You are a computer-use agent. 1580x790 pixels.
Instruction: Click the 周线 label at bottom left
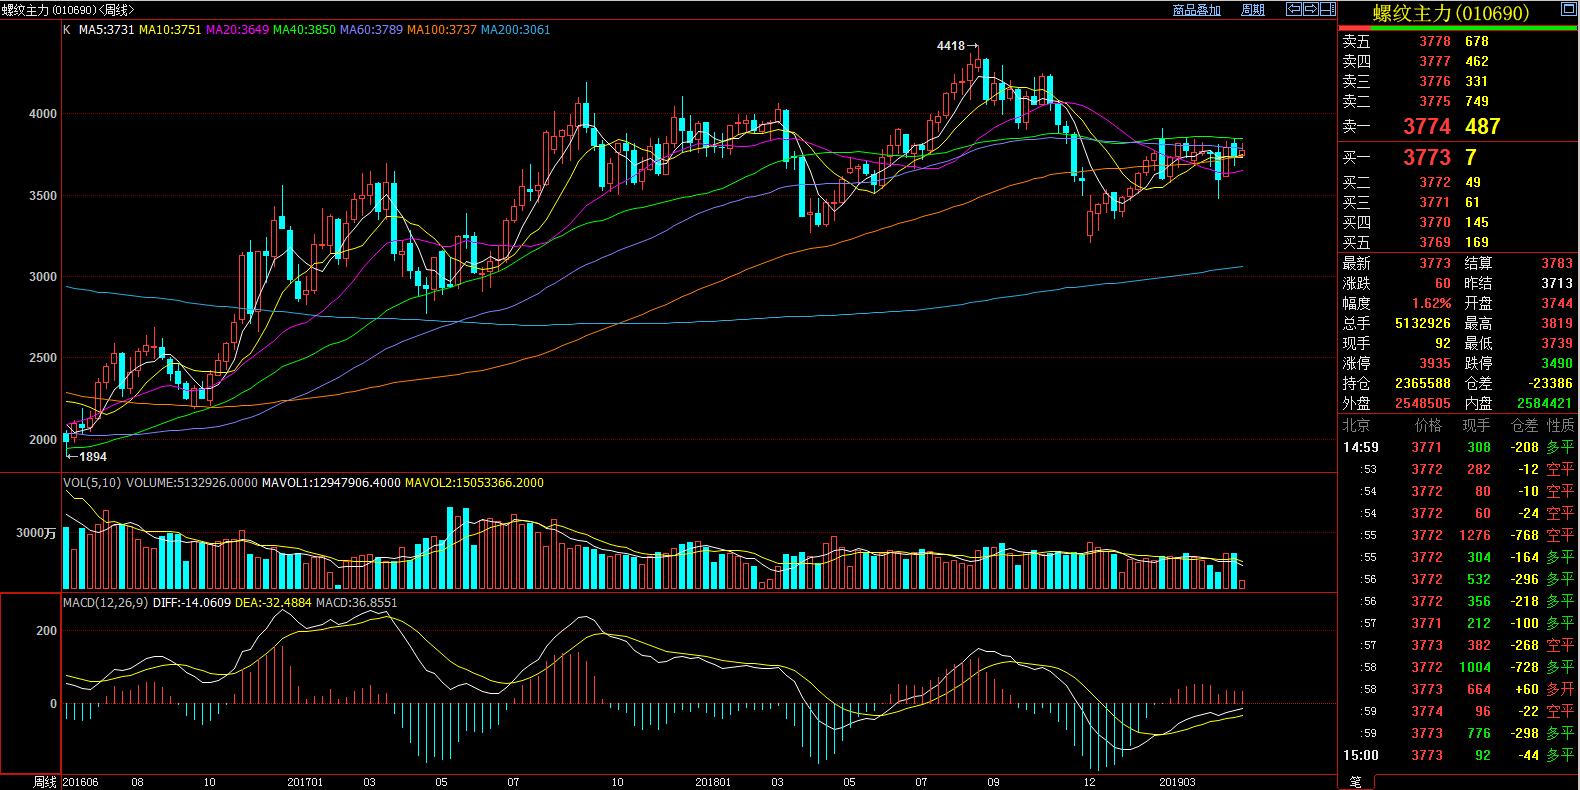pyautogui.click(x=45, y=782)
